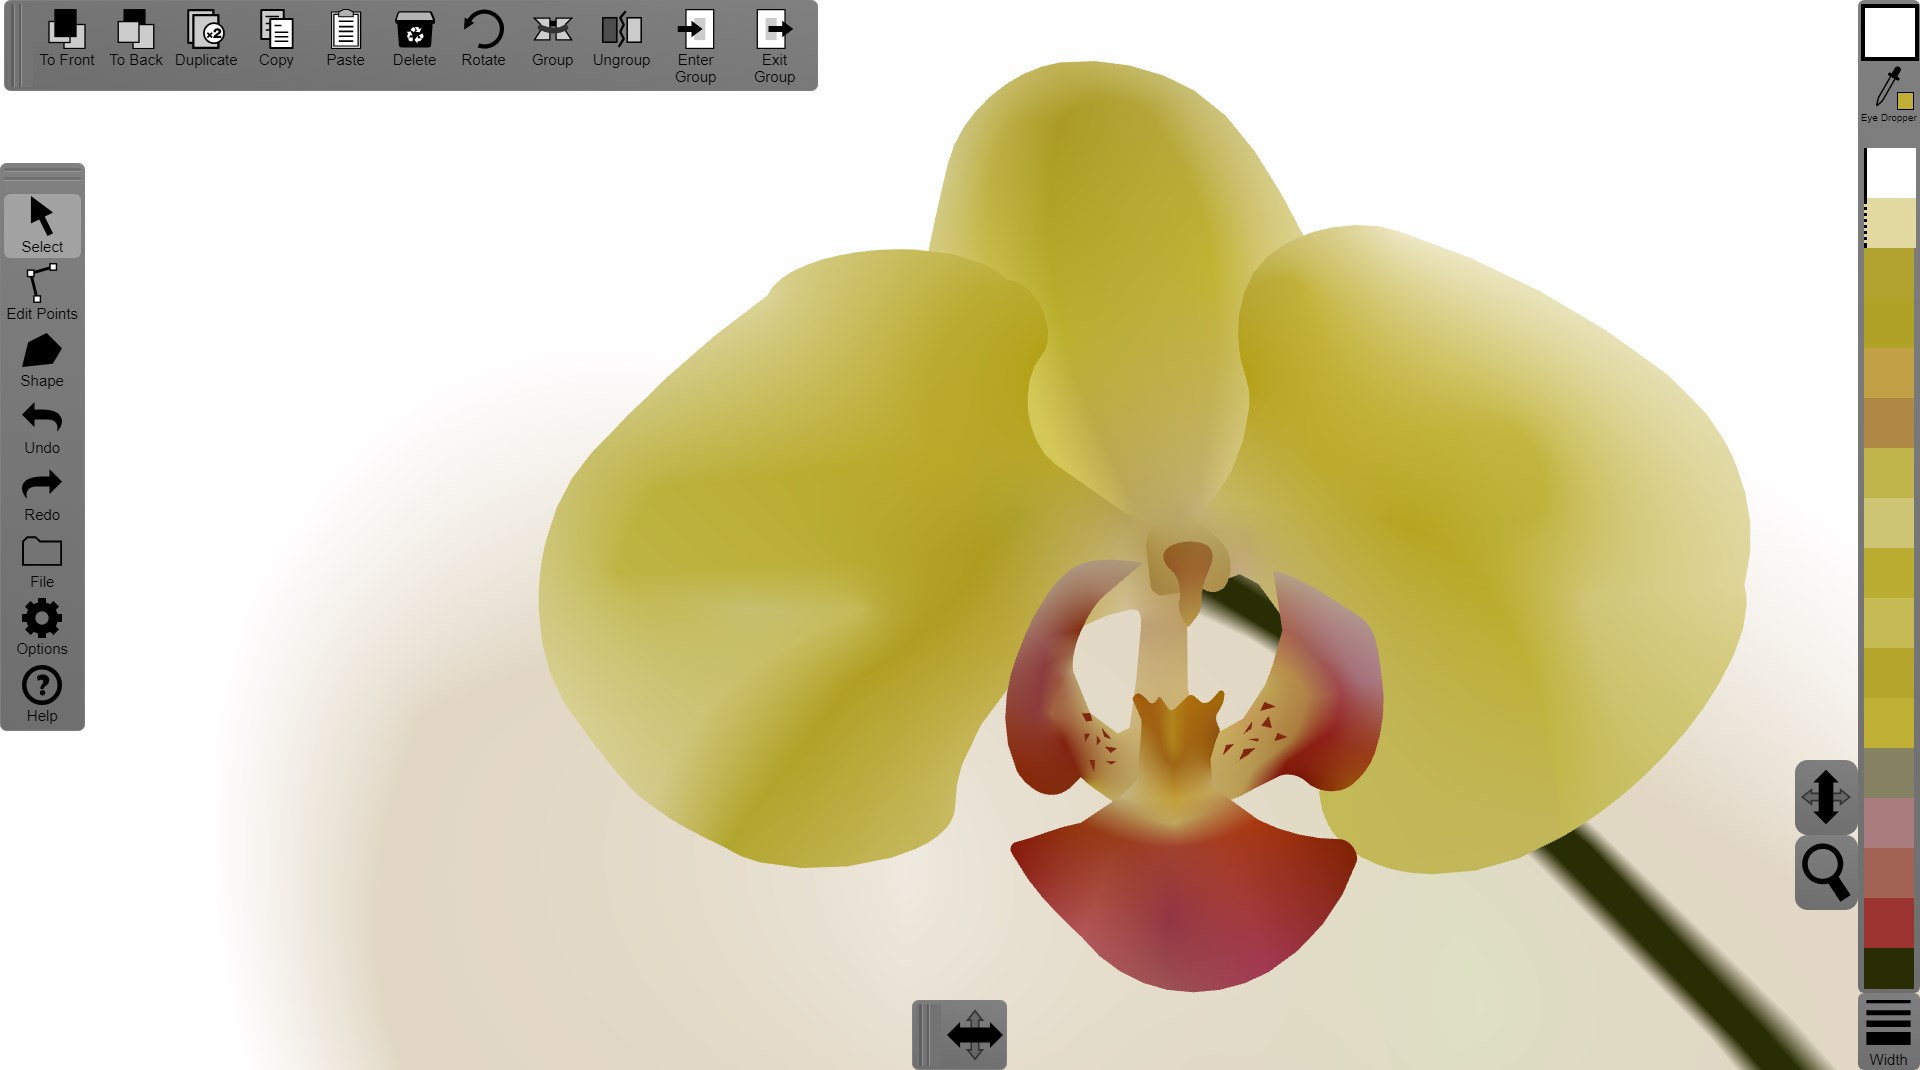This screenshot has width=1920, height=1070.
Task: Click the magnifier zoom button
Action: 1825,872
